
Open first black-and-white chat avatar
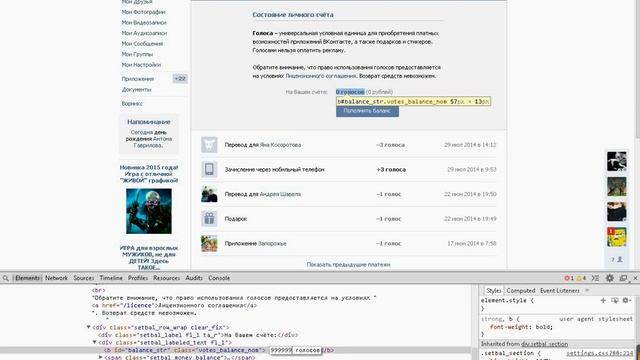click(x=616, y=161)
